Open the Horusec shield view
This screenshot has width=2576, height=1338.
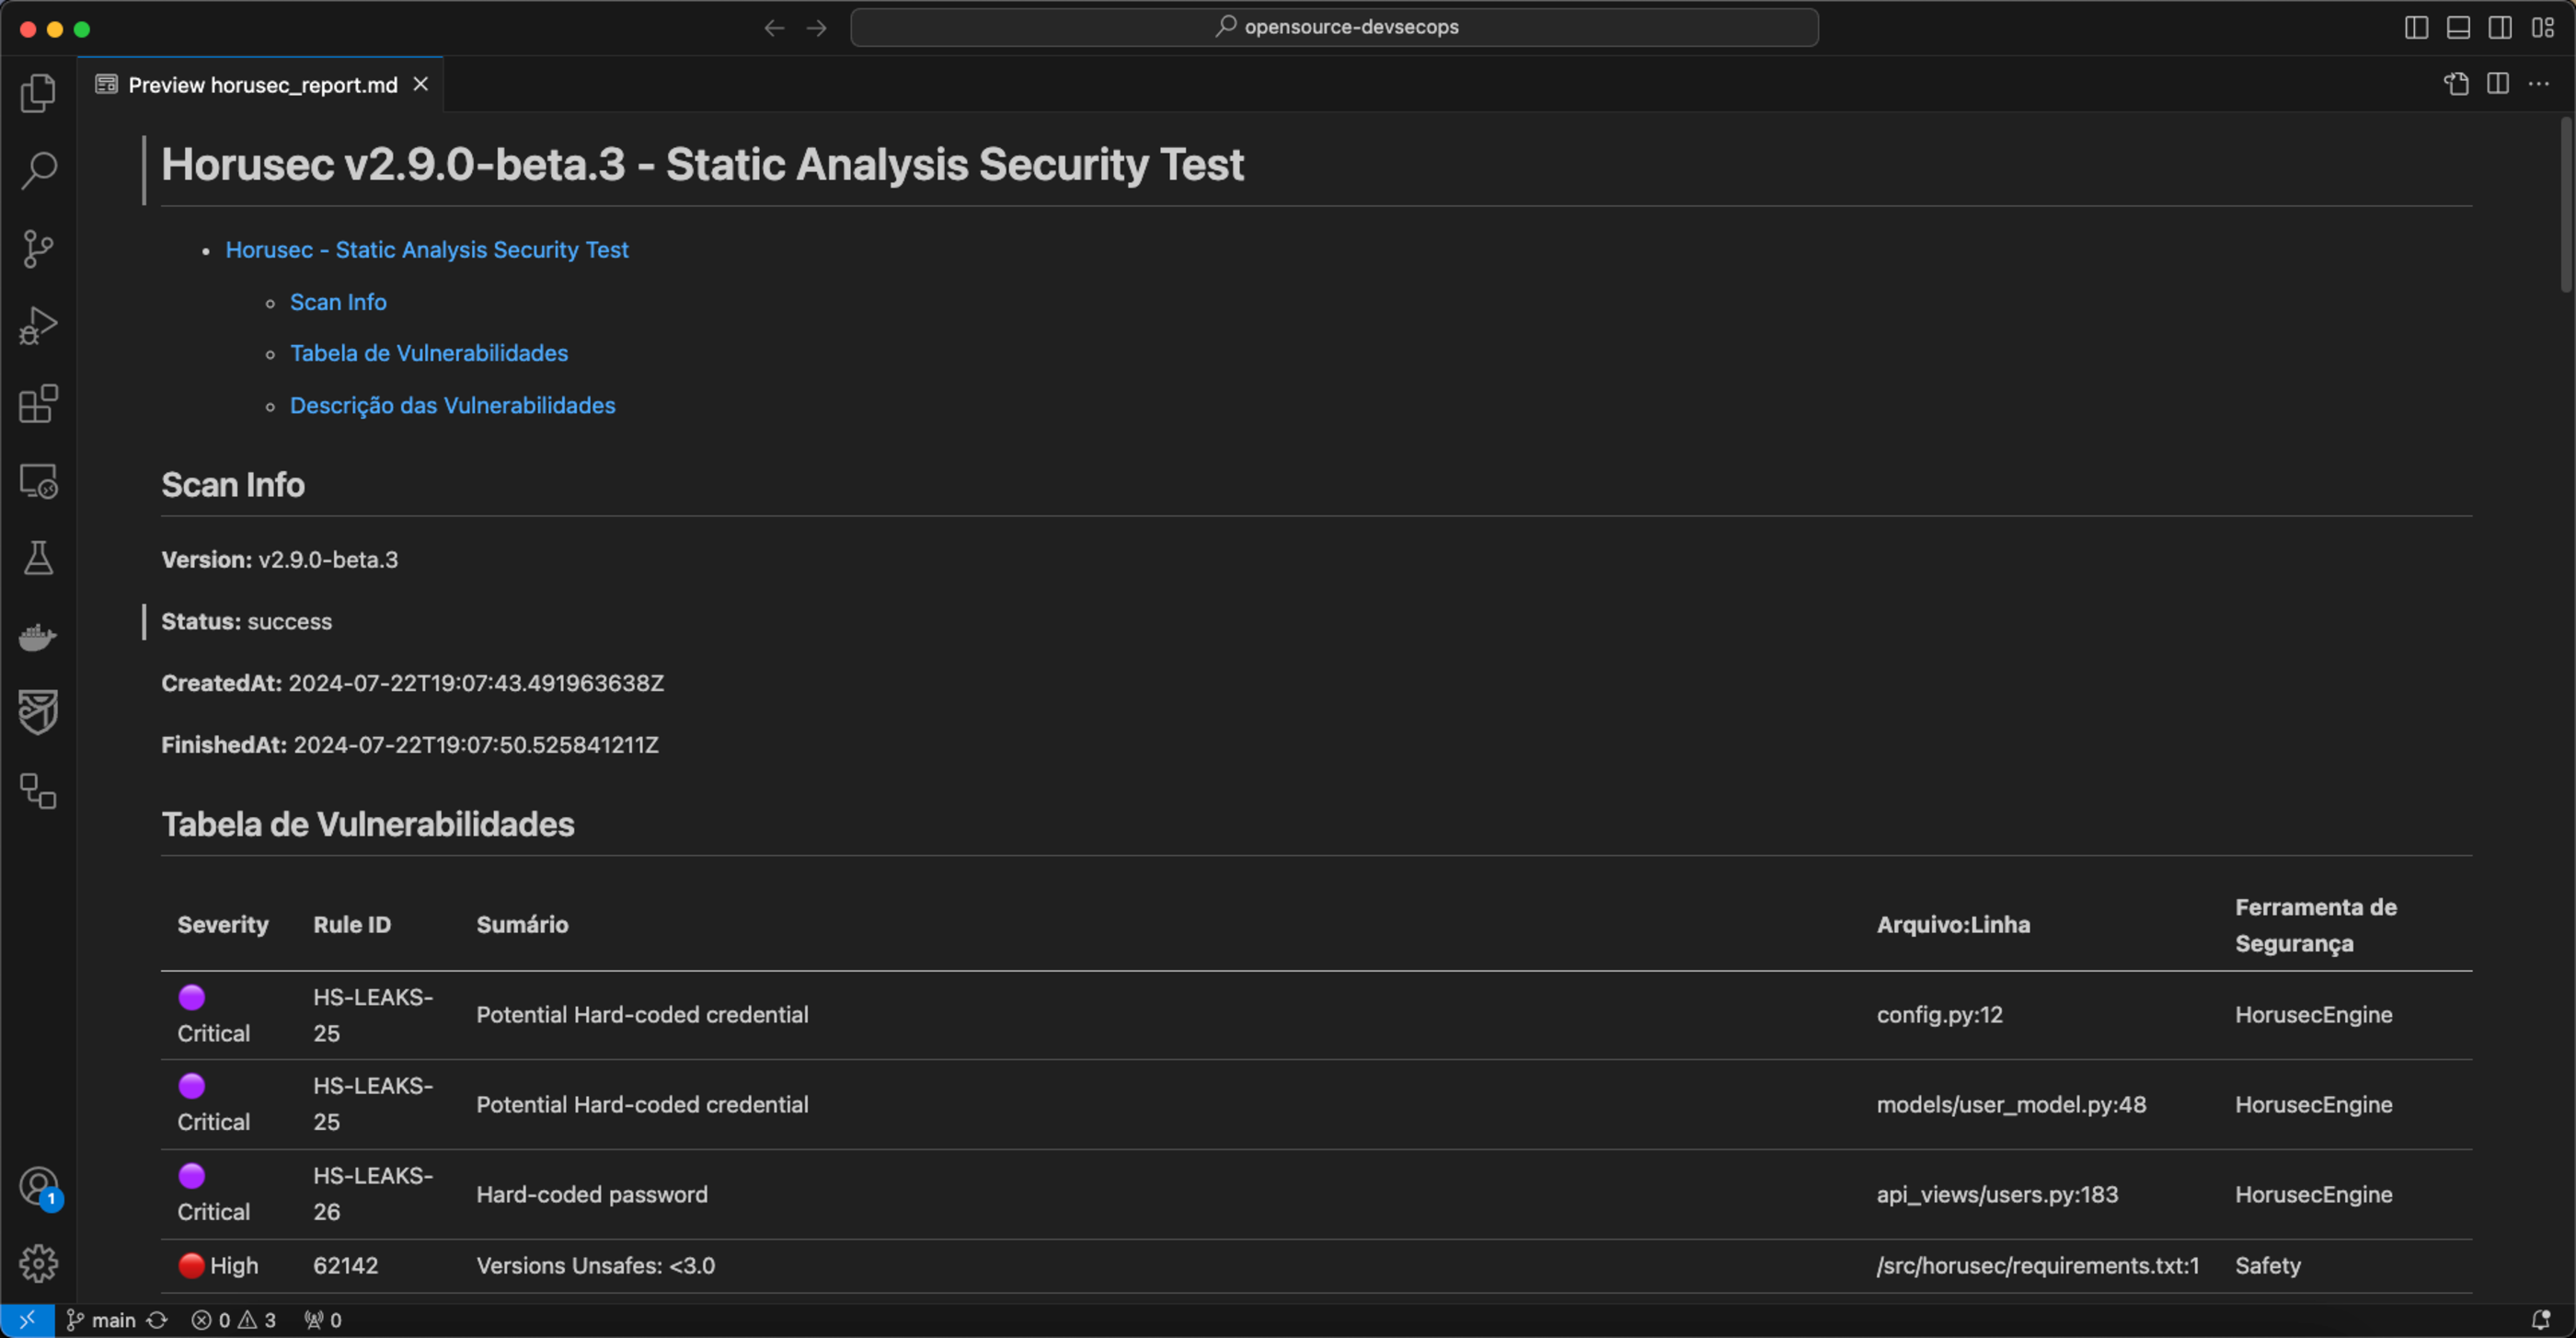click(x=38, y=712)
